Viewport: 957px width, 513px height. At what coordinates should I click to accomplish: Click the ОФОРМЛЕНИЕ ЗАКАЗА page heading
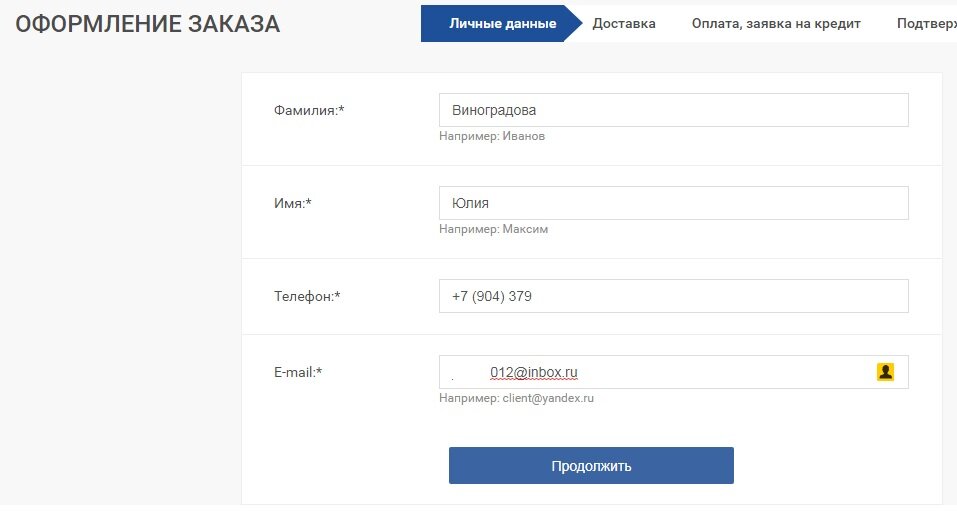[x=148, y=24]
